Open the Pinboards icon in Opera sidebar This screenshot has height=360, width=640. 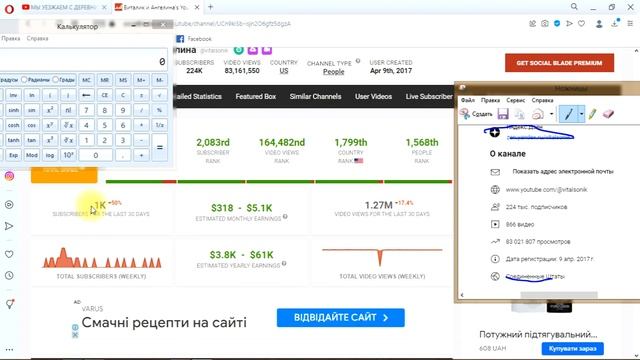(x=9, y=304)
